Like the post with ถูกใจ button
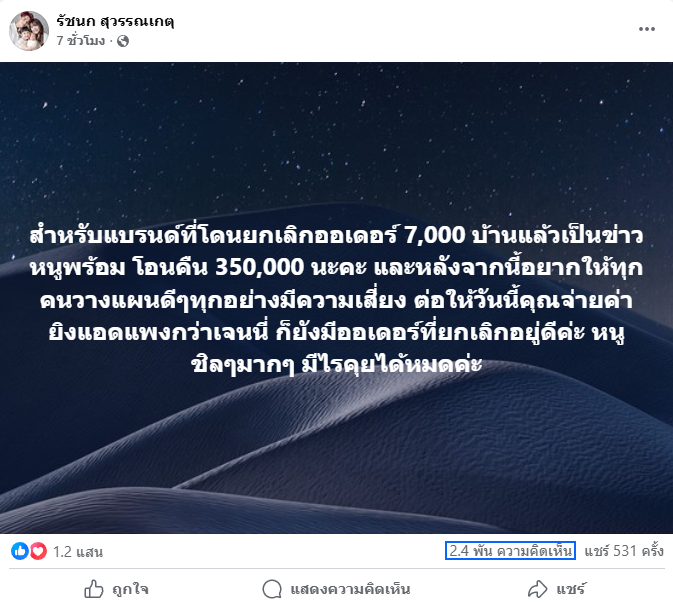Screen dimensions: 673x607 pyautogui.click(x=116, y=589)
